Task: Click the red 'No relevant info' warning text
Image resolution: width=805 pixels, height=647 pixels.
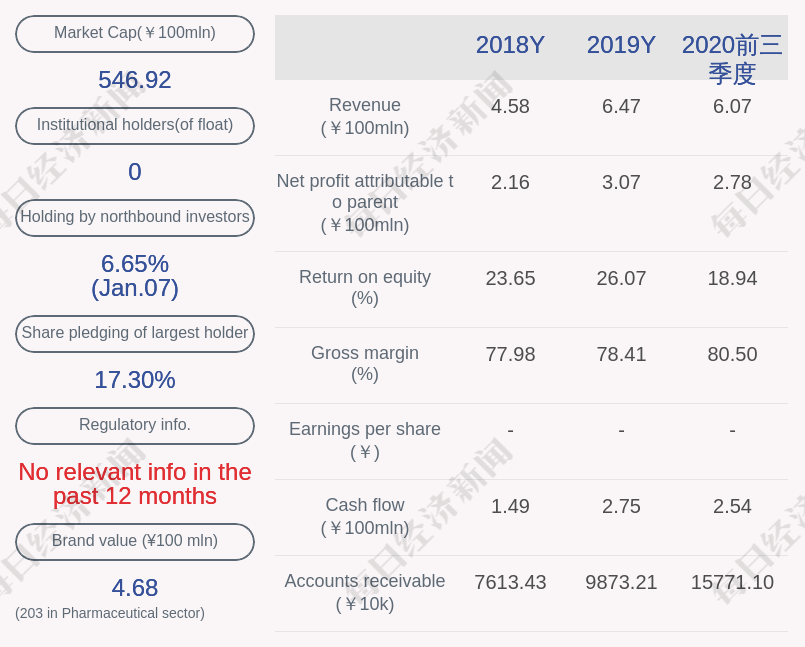Action: pos(134,483)
